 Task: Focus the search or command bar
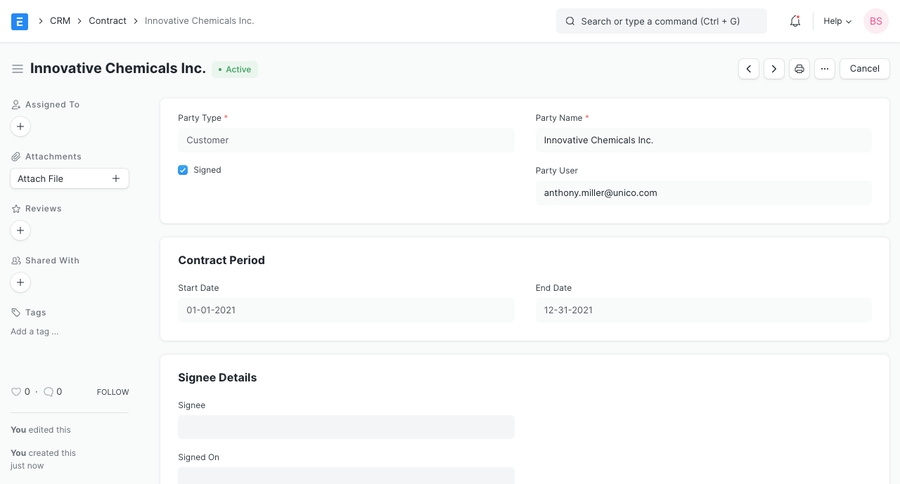point(661,21)
